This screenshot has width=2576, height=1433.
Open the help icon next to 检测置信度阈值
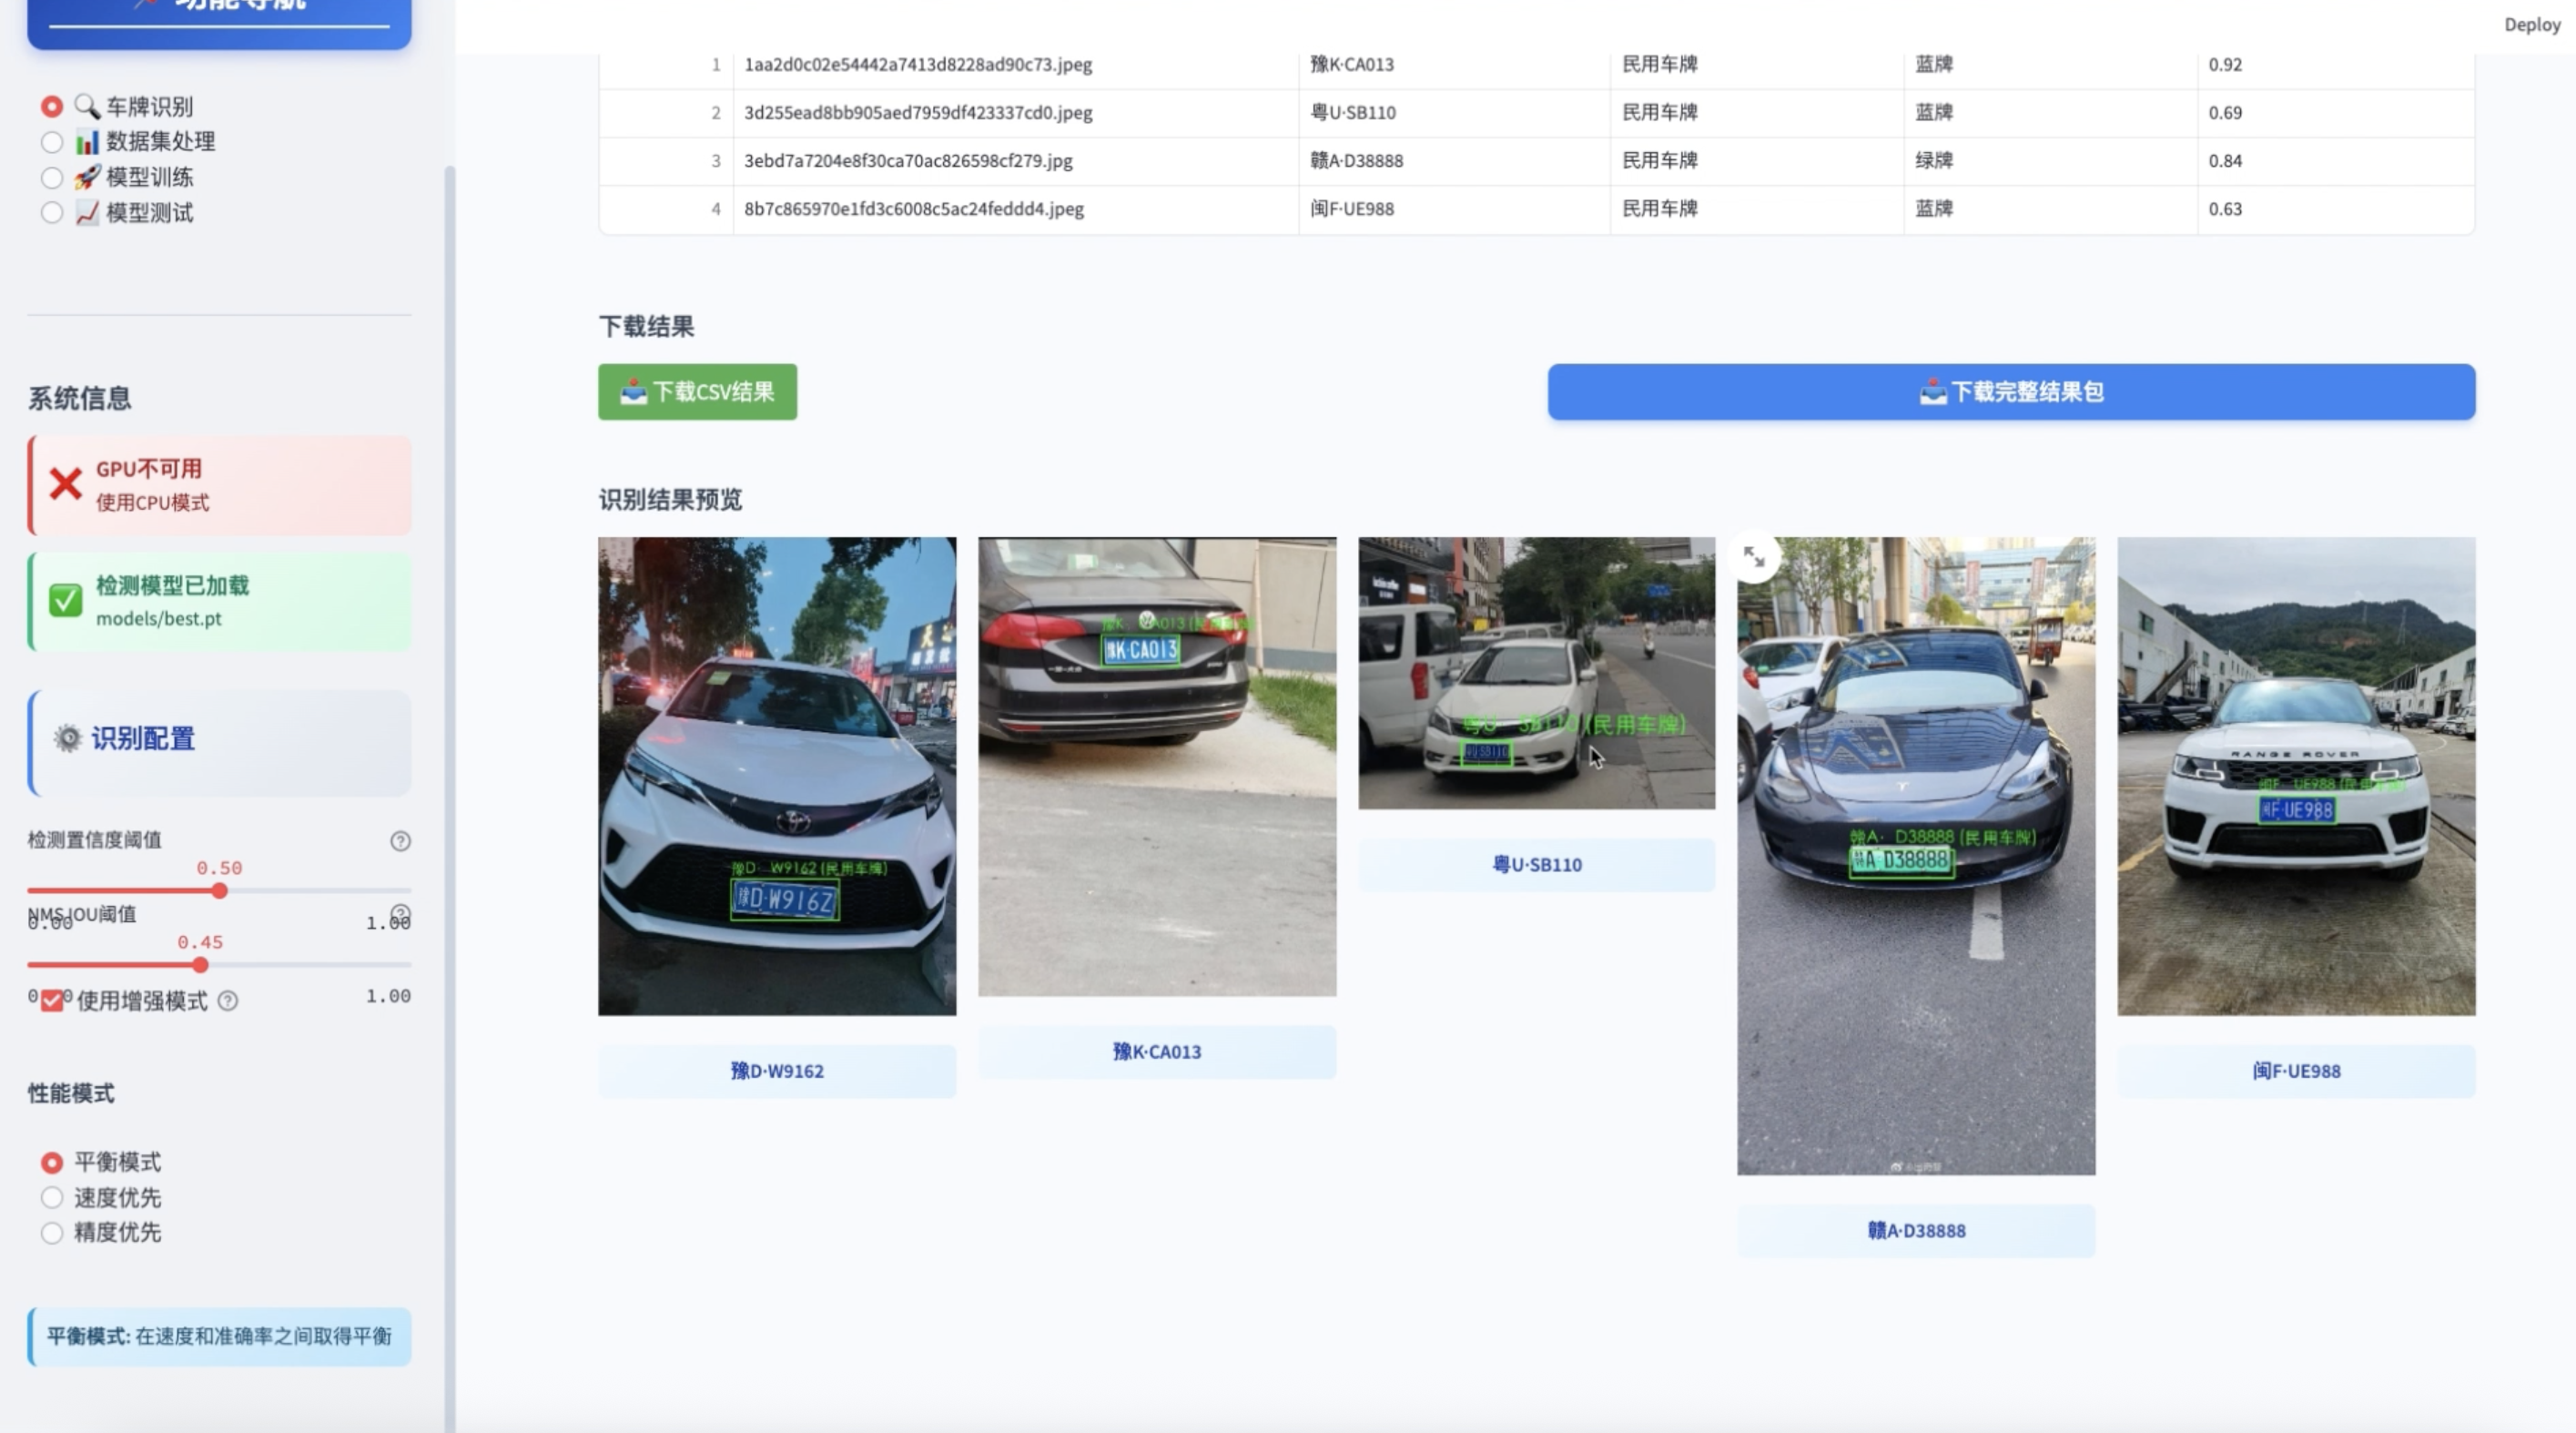pyautogui.click(x=400, y=843)
